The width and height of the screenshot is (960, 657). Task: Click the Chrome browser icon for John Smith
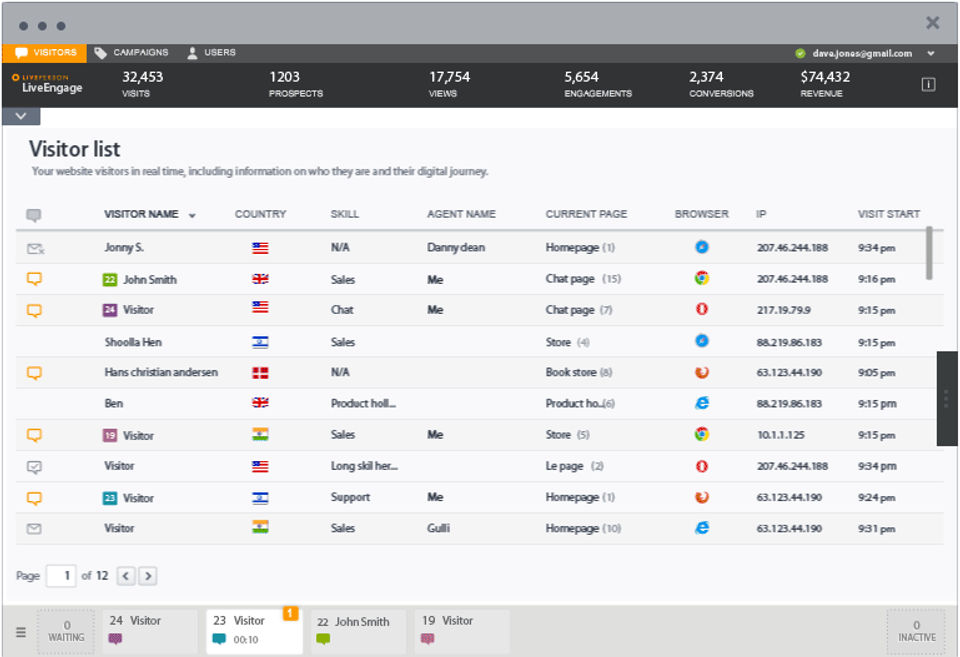pos(702,279)
